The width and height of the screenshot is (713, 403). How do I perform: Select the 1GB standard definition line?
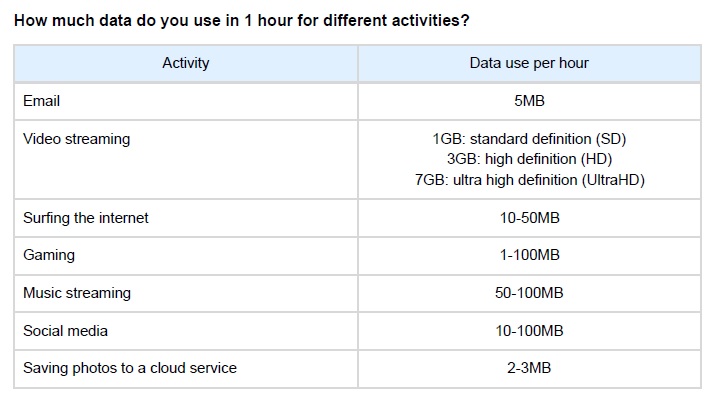point(529,139)
